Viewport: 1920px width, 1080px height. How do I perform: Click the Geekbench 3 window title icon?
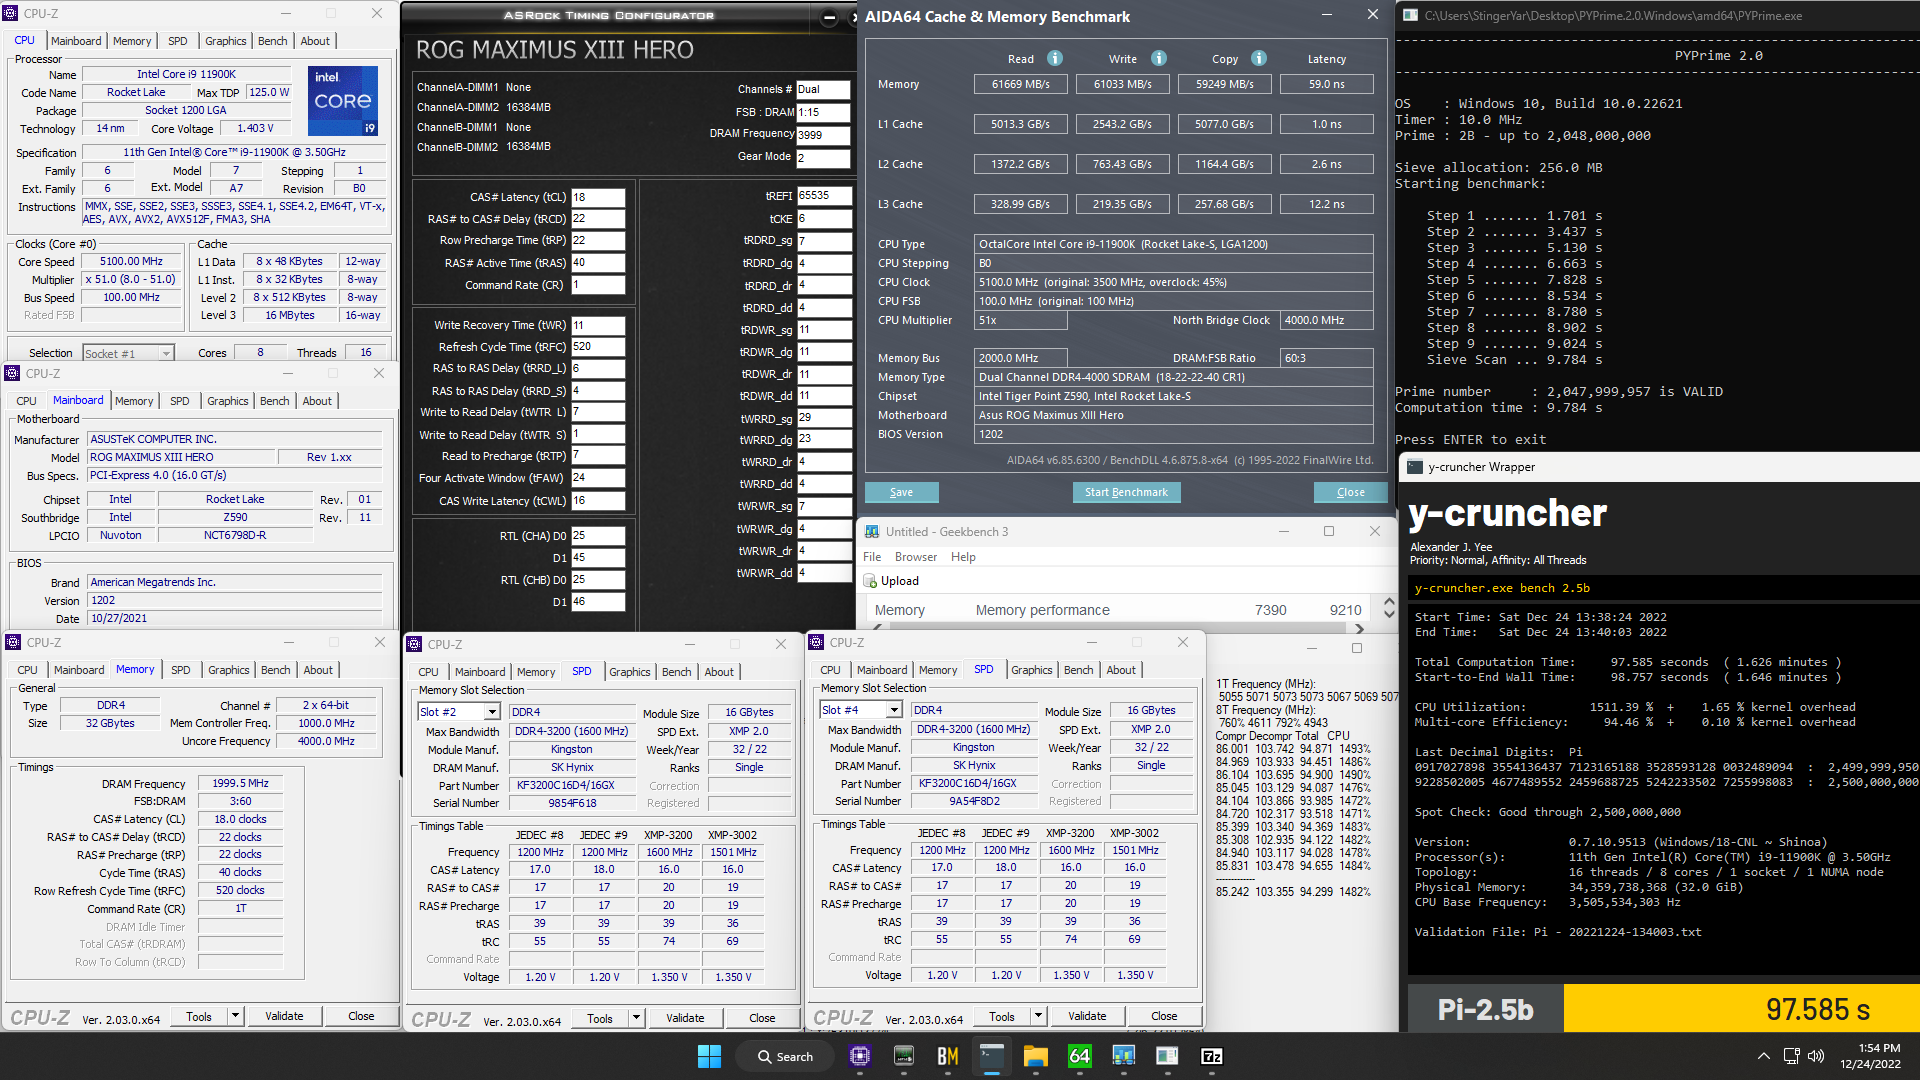872,532
